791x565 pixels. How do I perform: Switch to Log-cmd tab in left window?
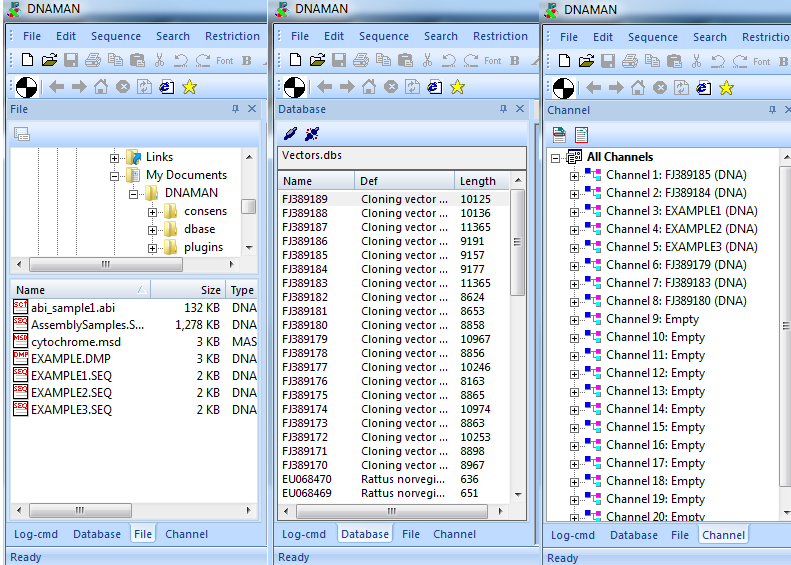(x=36, y=534)
